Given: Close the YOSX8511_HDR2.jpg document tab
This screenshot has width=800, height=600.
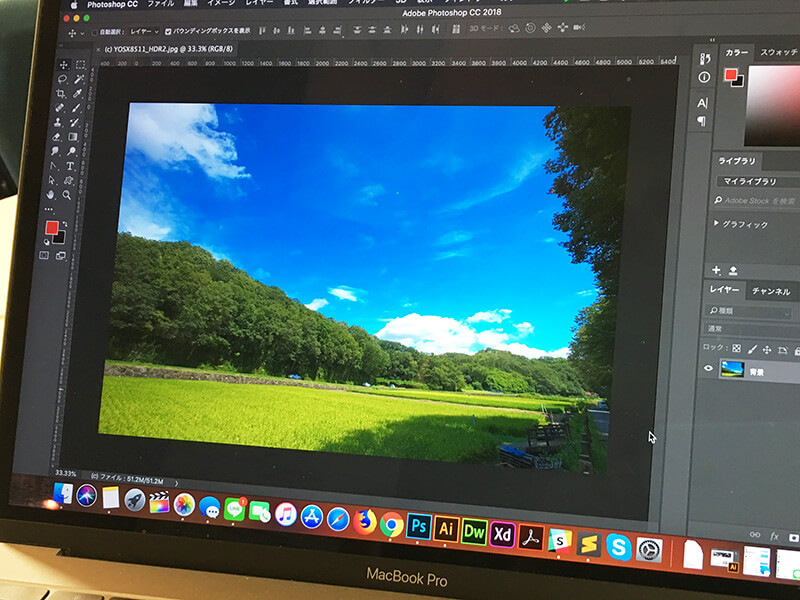Looking at the screenshot, I should [x=98, y=49].
